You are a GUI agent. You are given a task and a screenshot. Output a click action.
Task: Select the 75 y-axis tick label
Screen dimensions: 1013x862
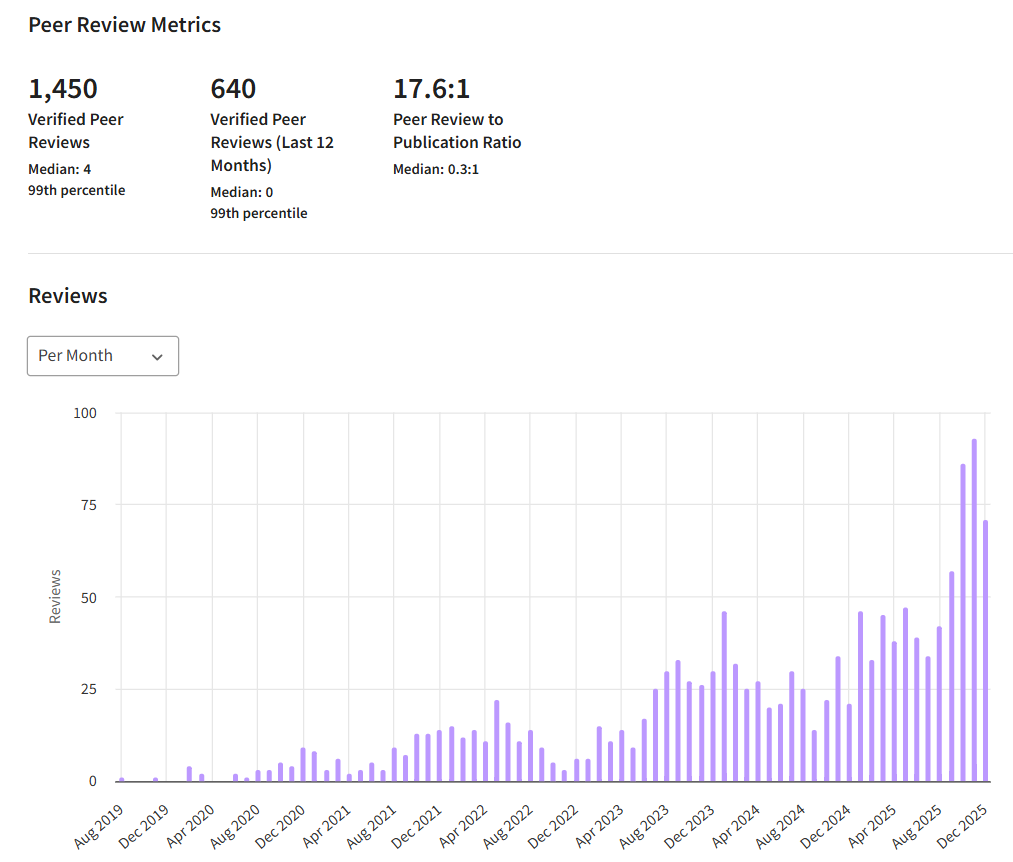click(x=90, y=505)
